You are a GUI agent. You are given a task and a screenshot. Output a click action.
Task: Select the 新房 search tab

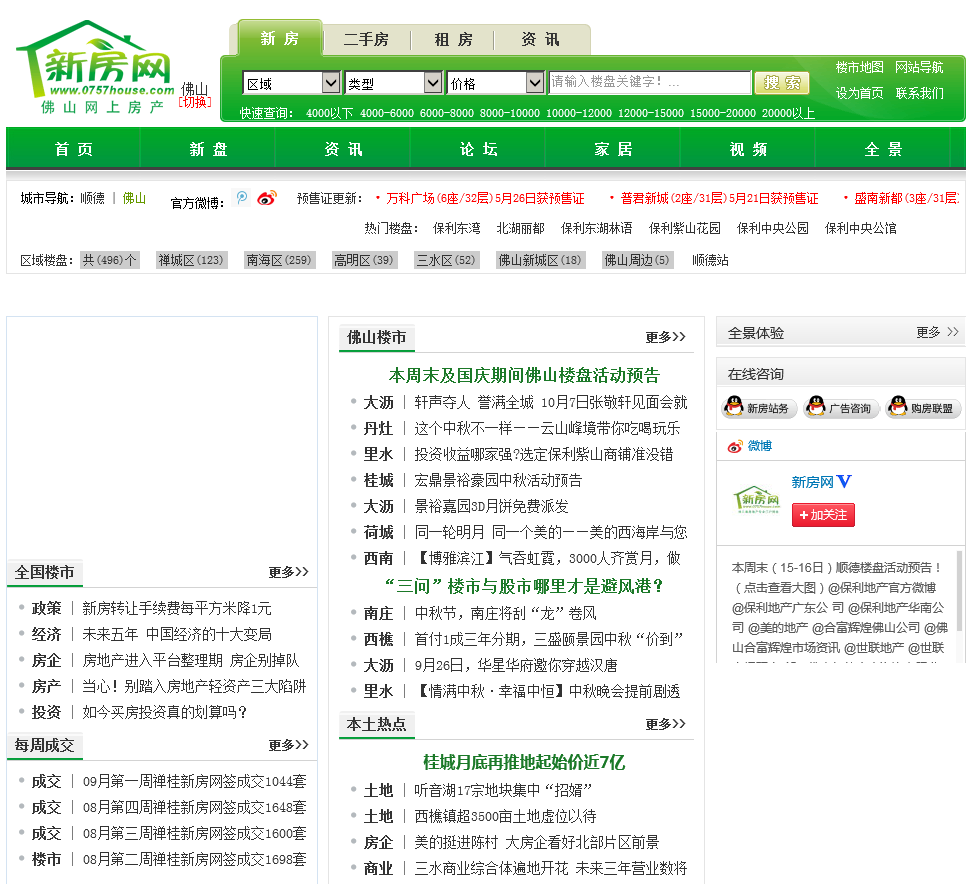280,39
